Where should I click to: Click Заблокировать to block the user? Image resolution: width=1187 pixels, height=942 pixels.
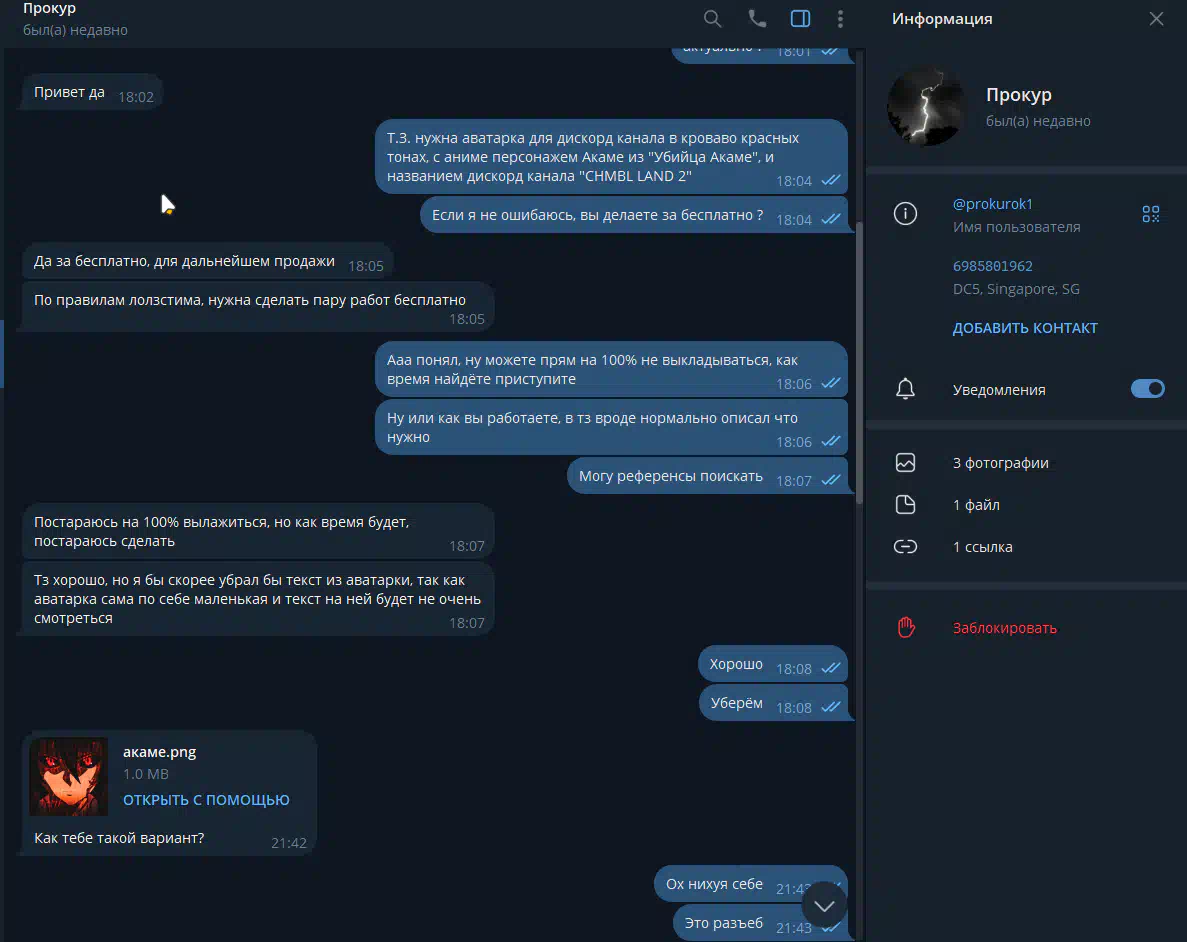1004,628
